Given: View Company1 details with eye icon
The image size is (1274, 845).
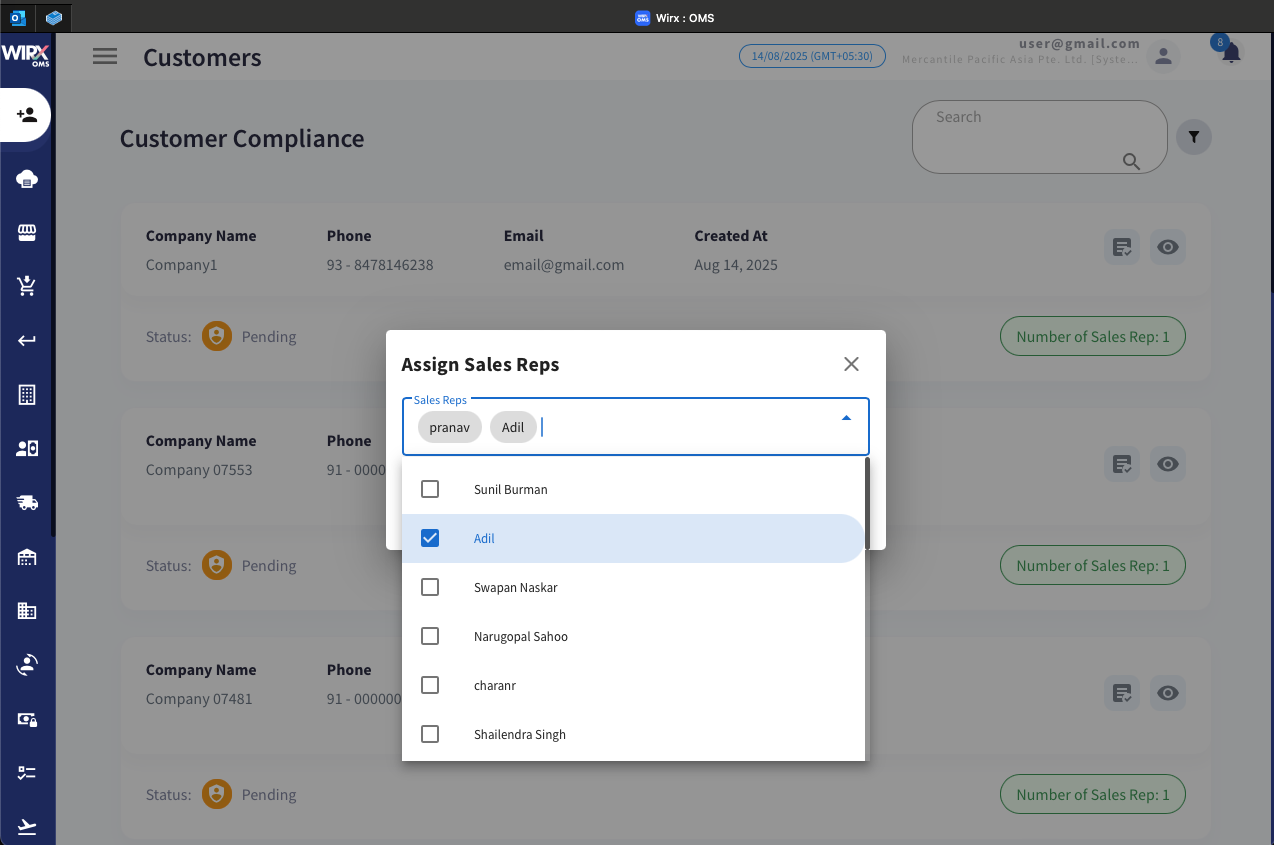Looking at the screenshot, I should (x=1167, y=247).
